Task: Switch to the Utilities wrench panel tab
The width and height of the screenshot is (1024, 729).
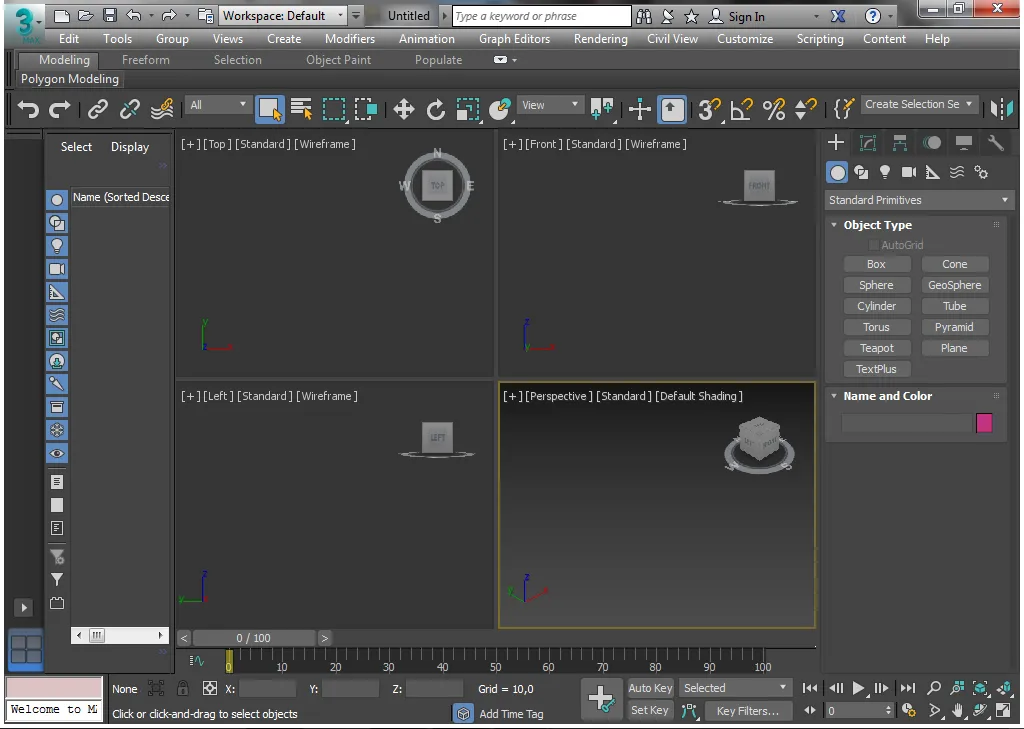Action: pyautogui.click(x=995, y=143)
